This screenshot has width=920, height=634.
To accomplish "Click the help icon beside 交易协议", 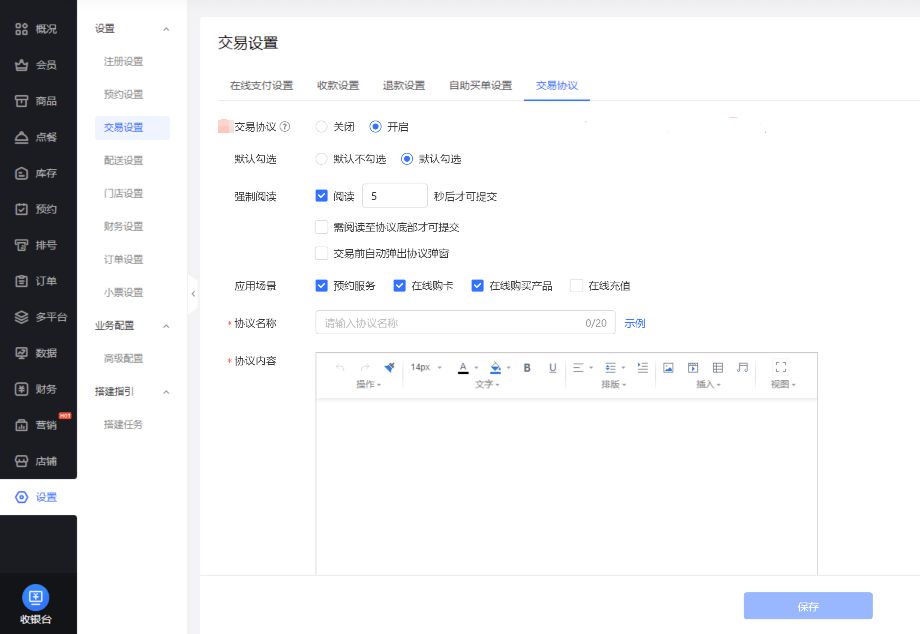I will pyautogui.click(x=286, y=127).
